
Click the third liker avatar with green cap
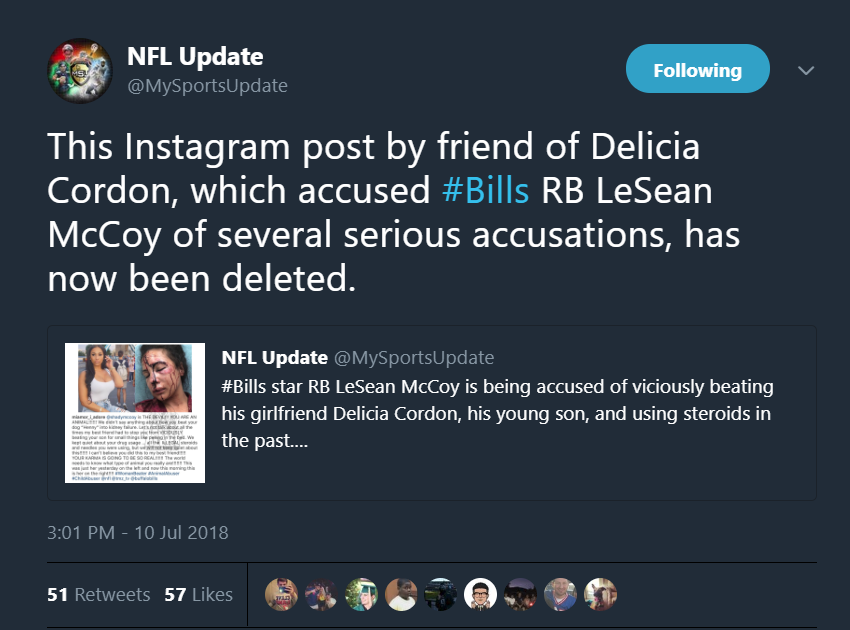361,594
